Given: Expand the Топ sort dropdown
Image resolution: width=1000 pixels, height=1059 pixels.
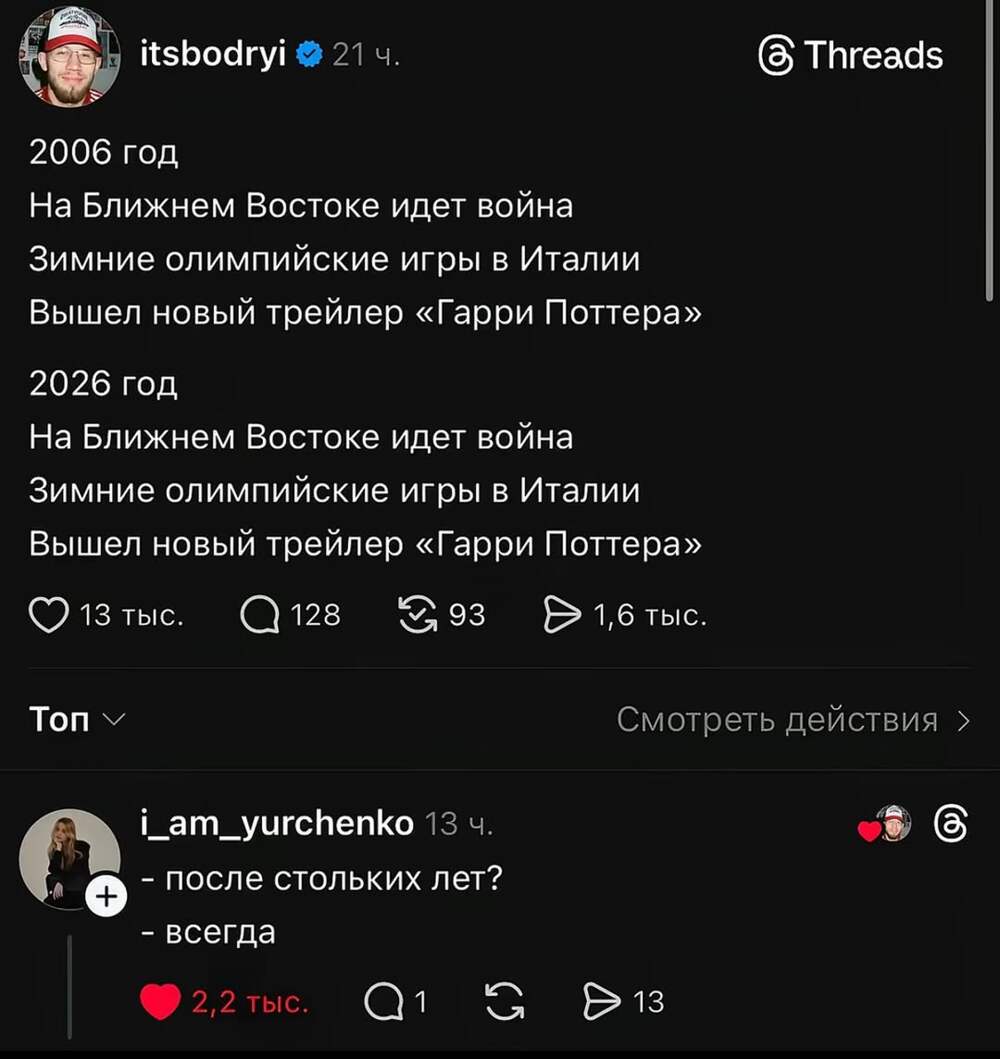Looking at the screenshot, I should point(77,719).
